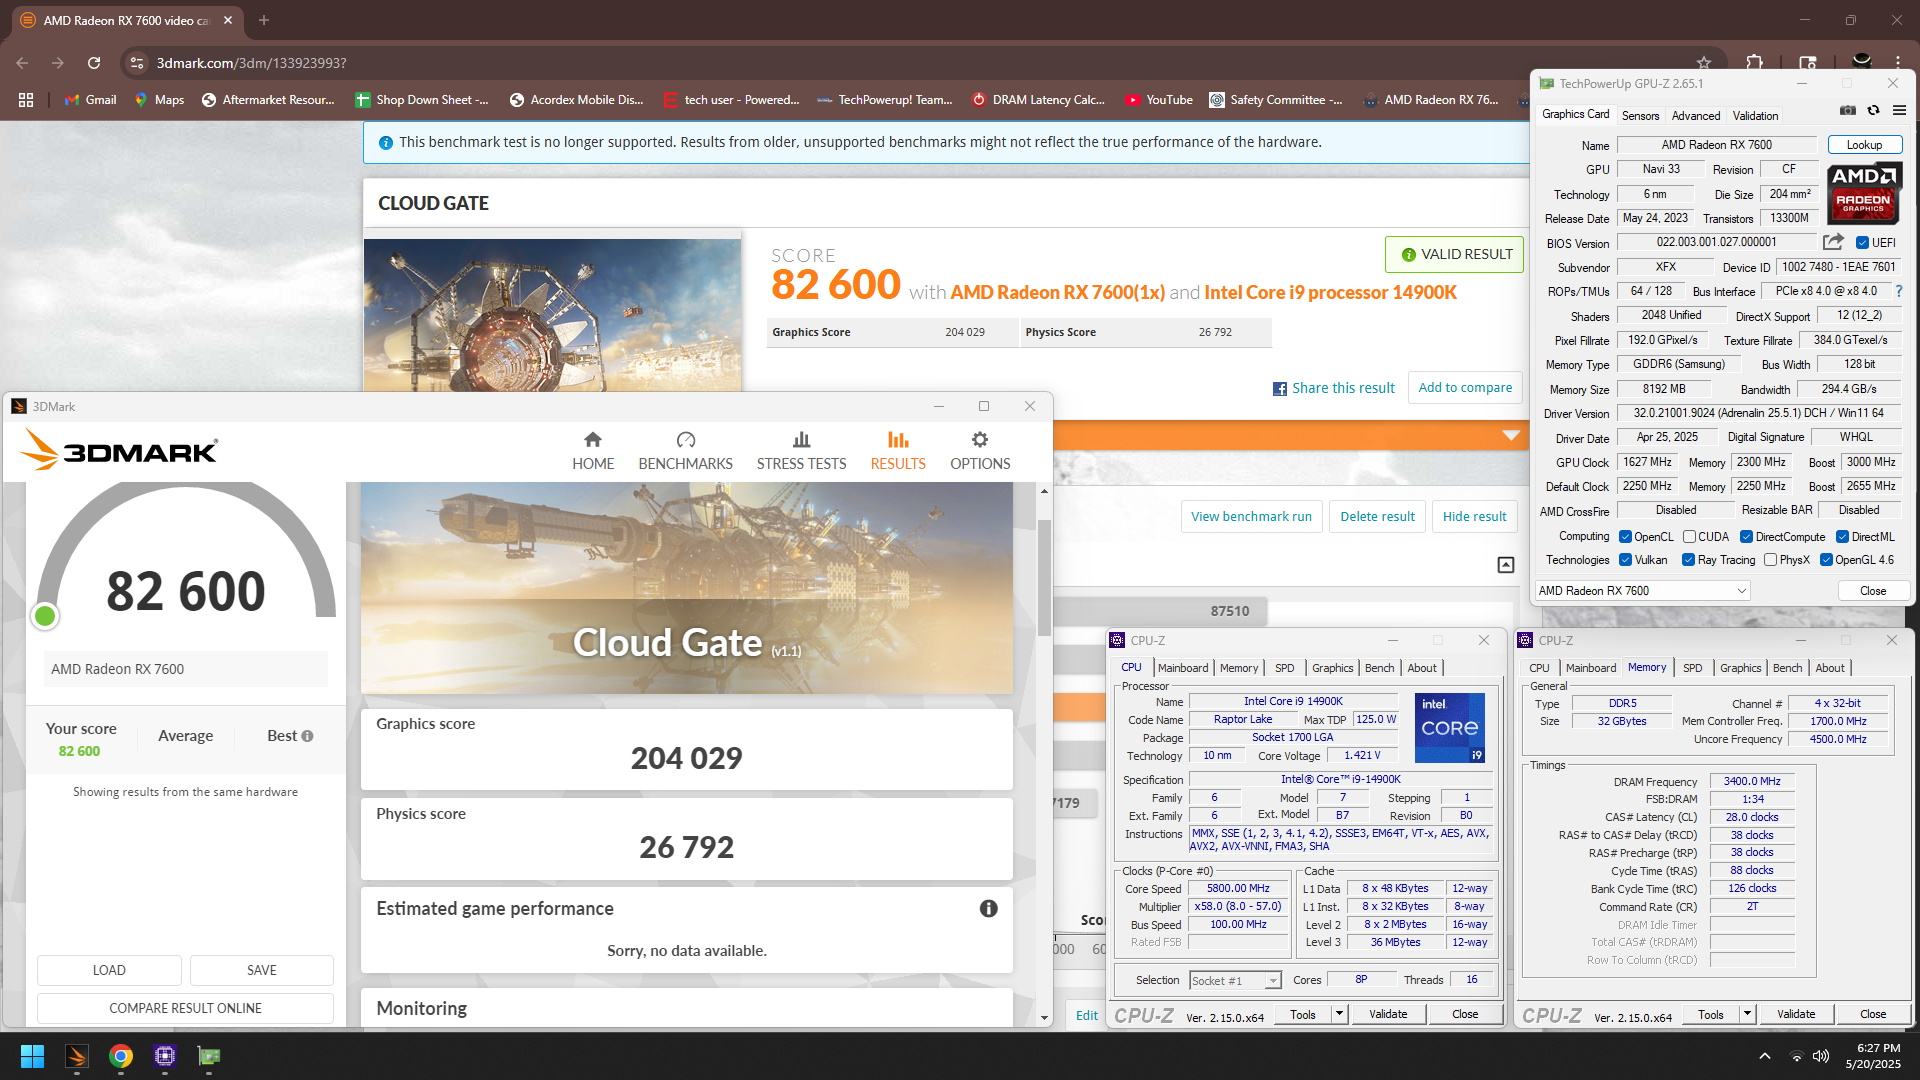Screen dimensions: 1920x1080
Task: Click expand icon above score chart on webpage
Action: pos(1506,565)
